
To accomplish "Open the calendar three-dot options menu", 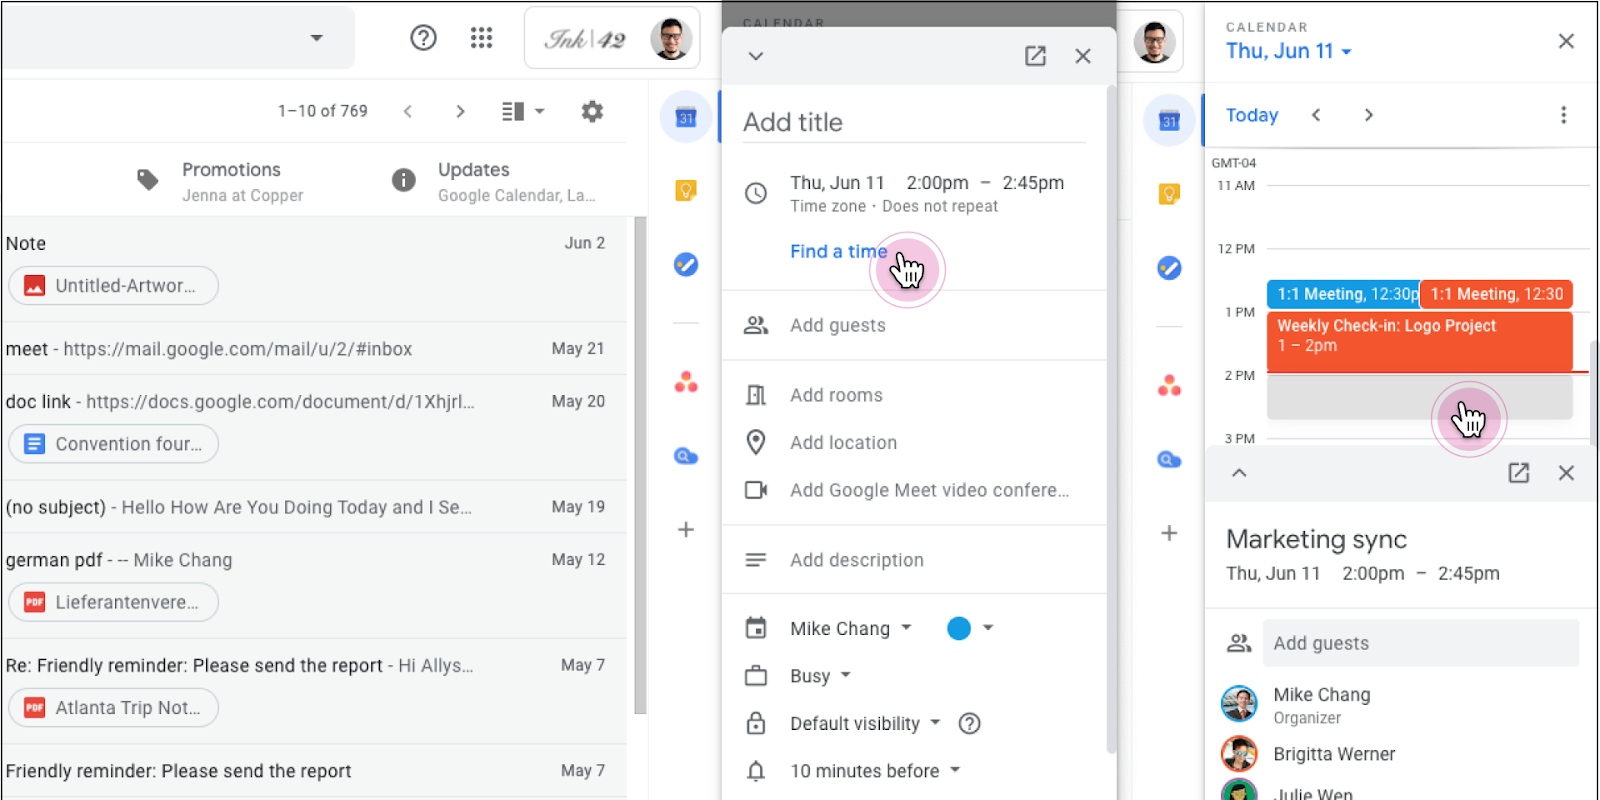I will click(x=1563, y=115).
